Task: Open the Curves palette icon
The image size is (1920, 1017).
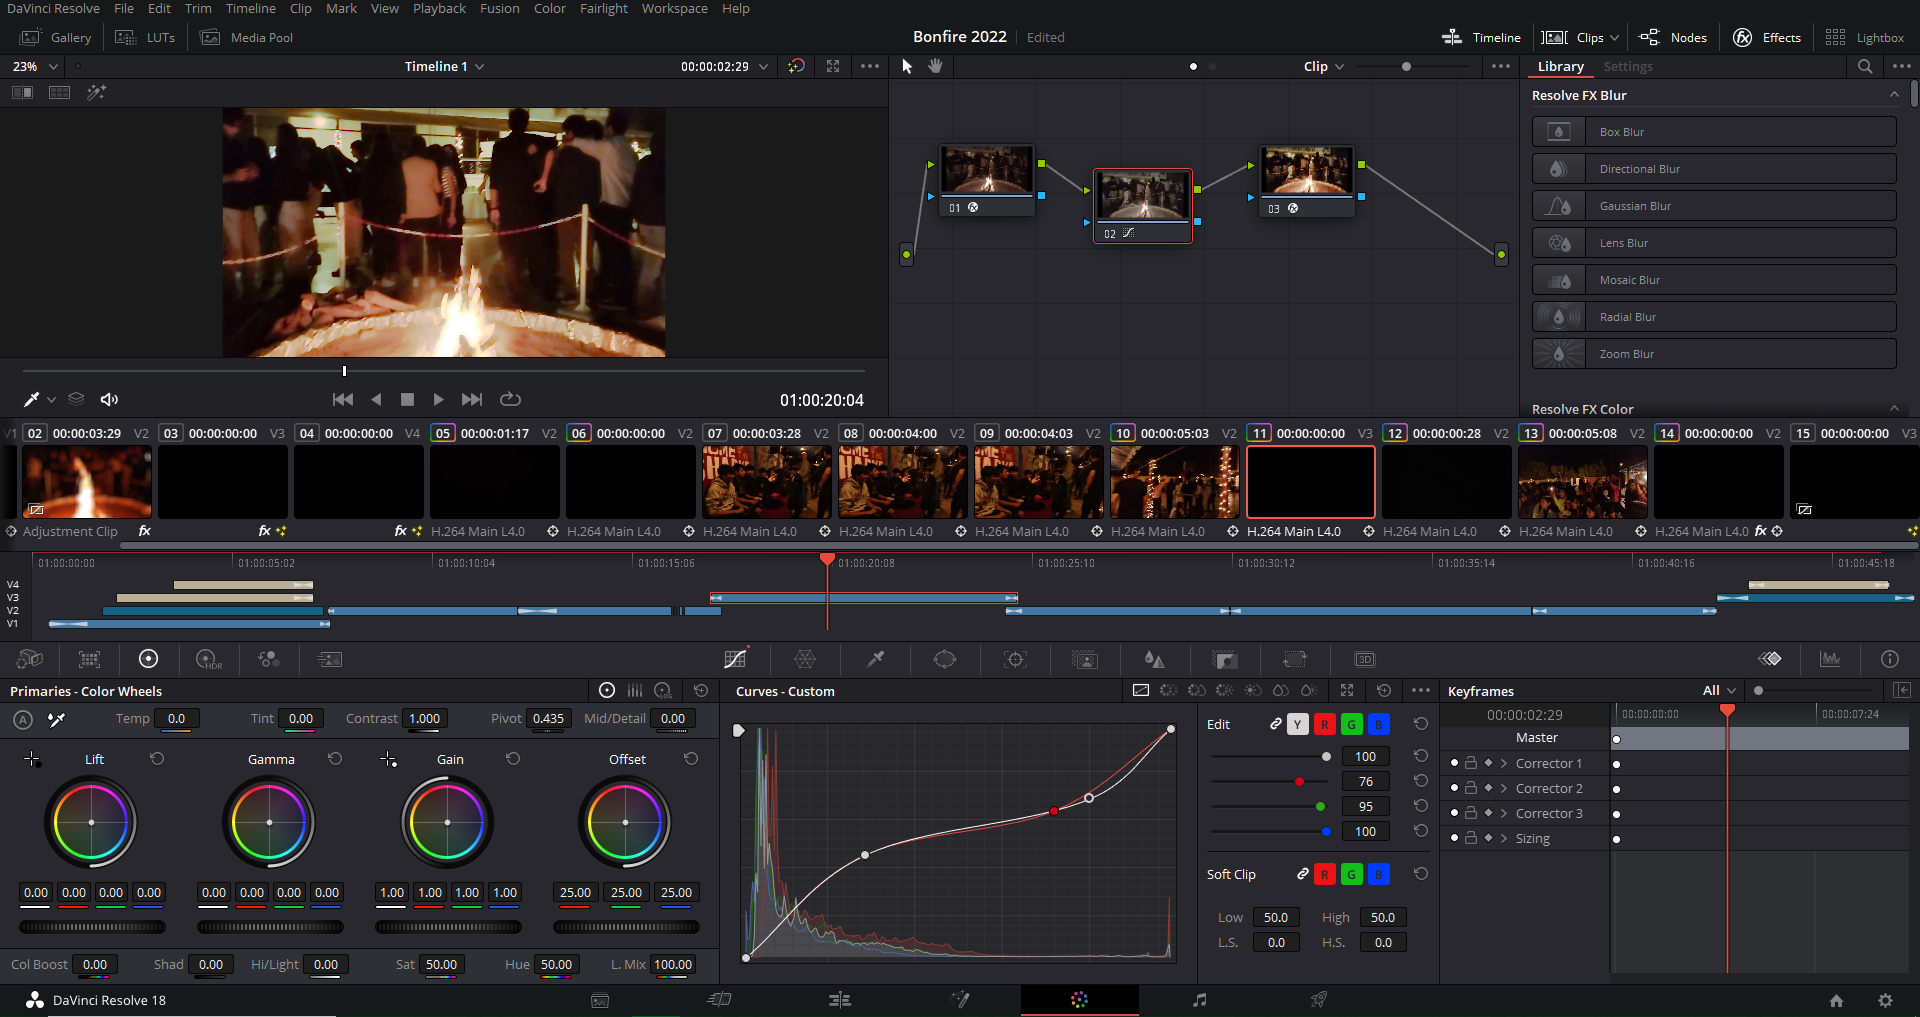Action: 736,659
